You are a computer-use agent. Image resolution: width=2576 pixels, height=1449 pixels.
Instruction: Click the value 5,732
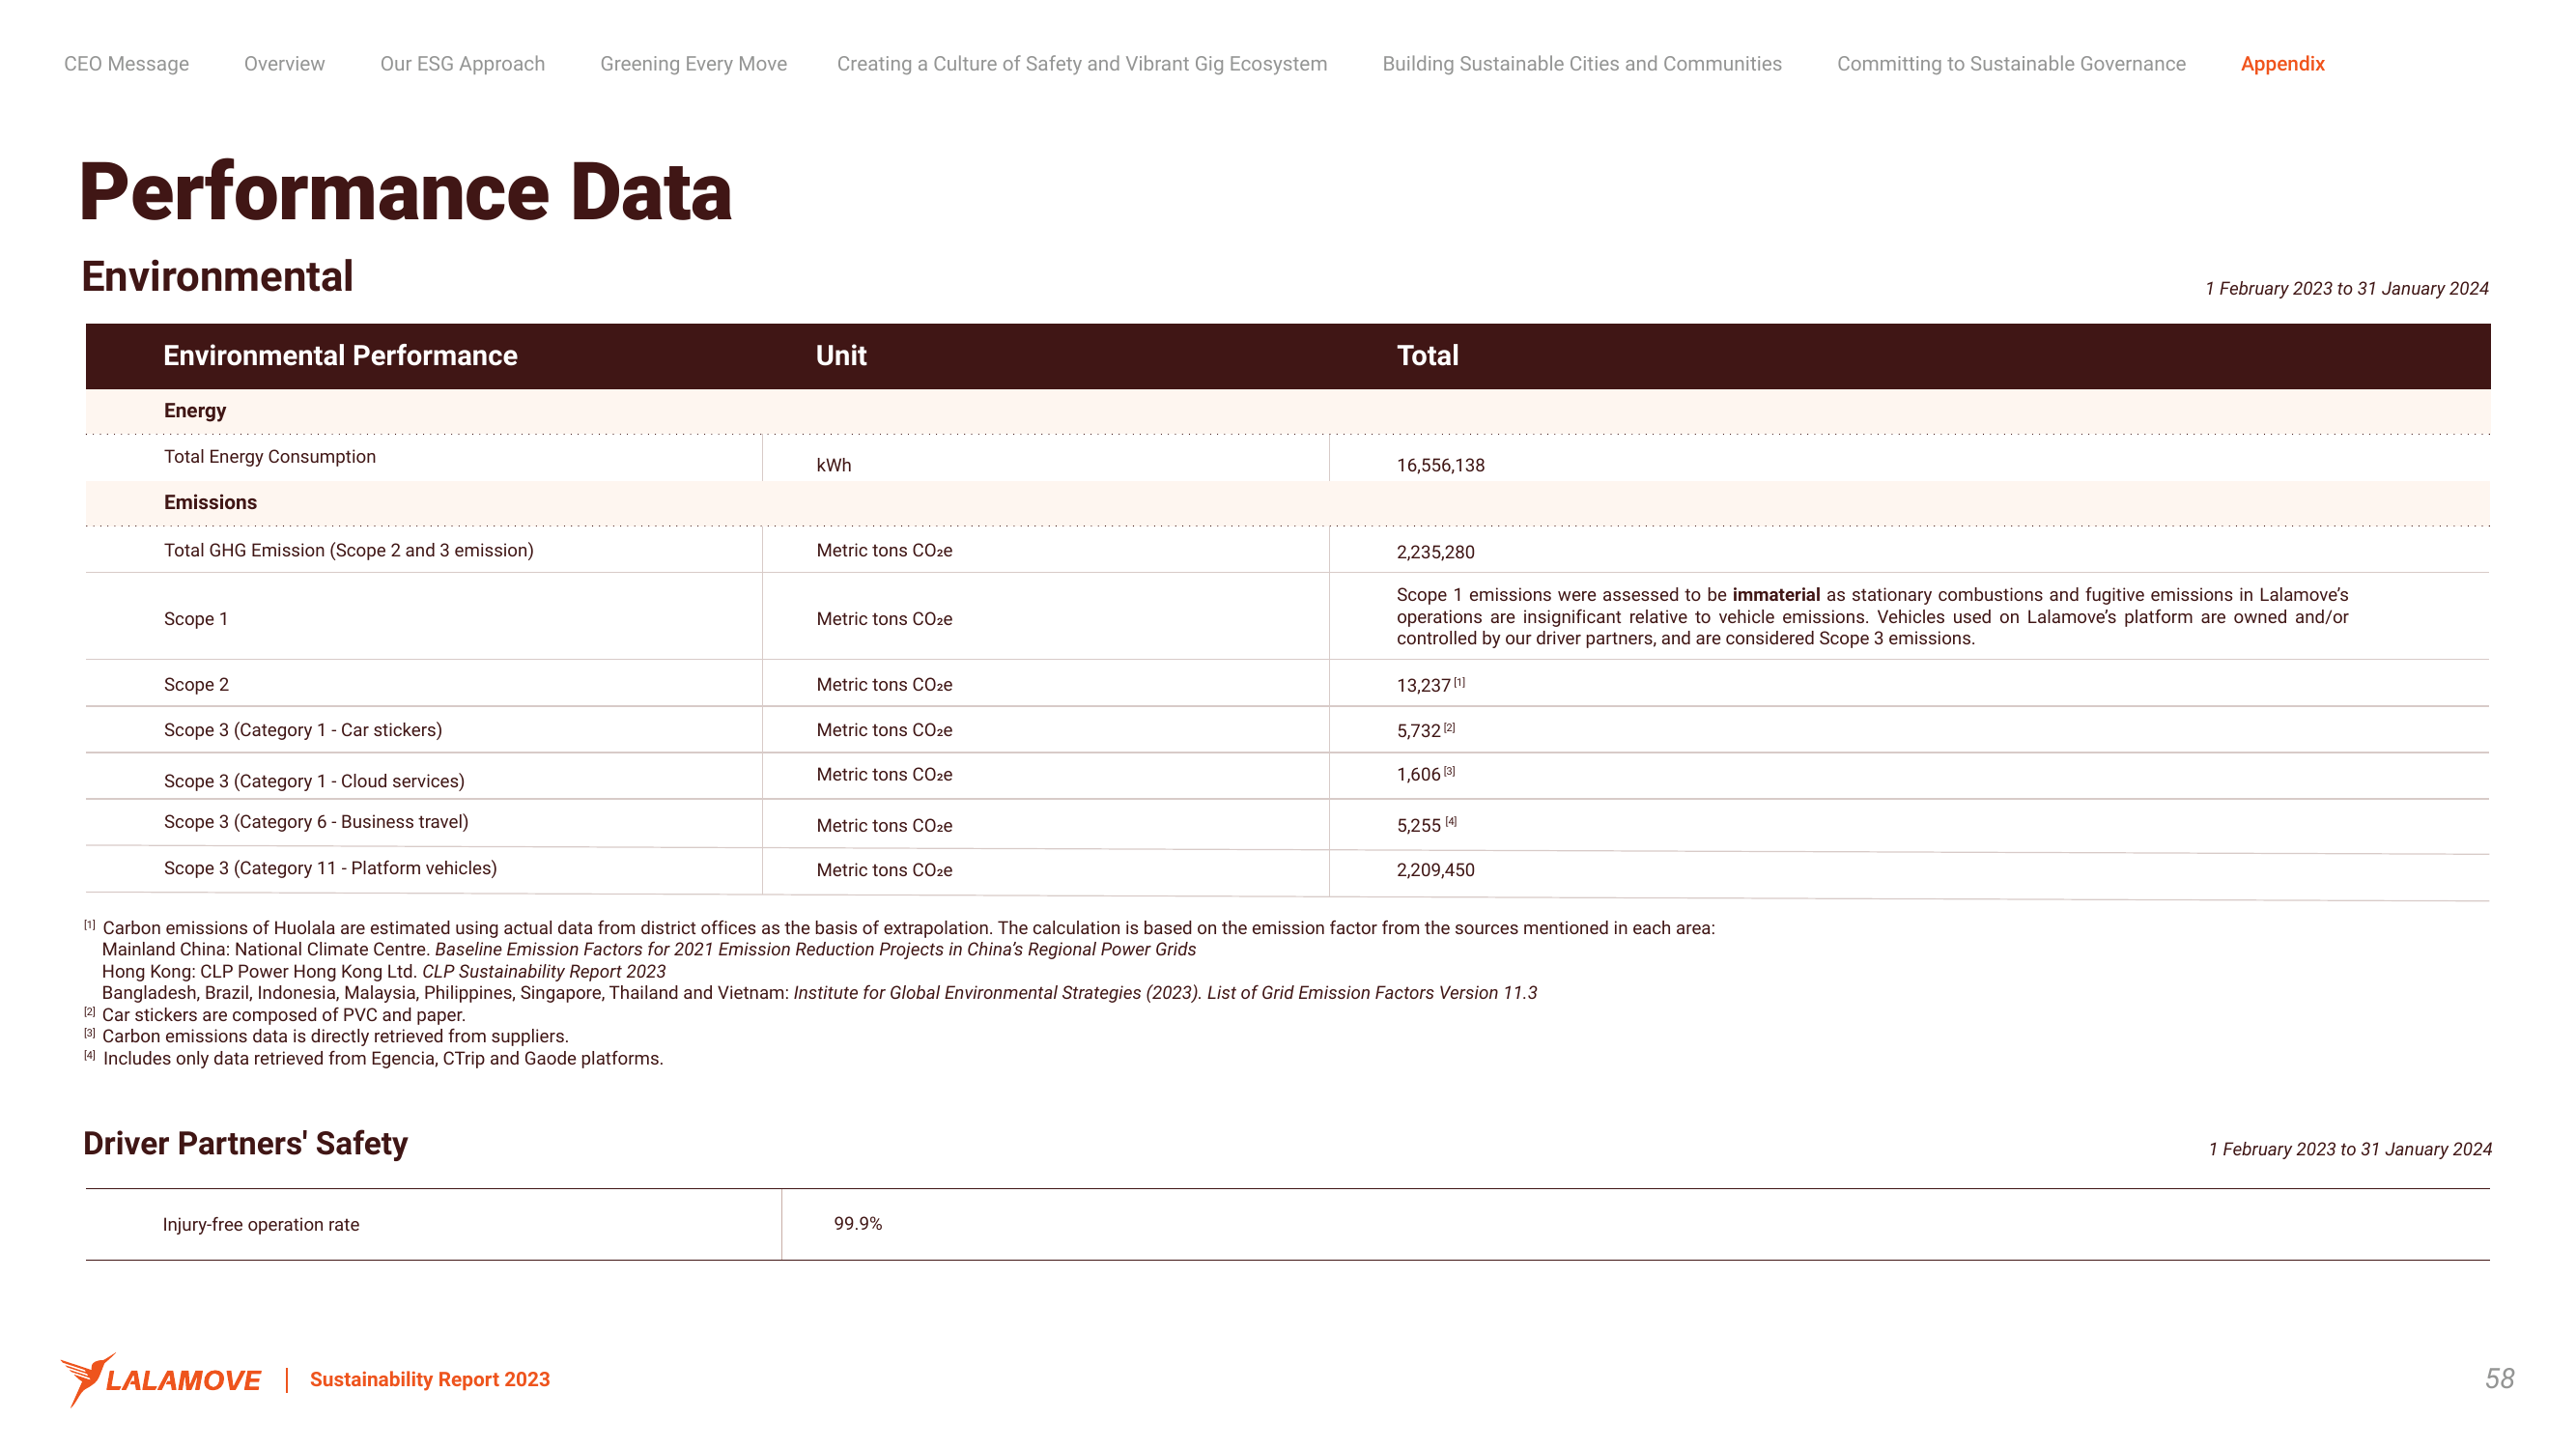tap(1419, 731)
